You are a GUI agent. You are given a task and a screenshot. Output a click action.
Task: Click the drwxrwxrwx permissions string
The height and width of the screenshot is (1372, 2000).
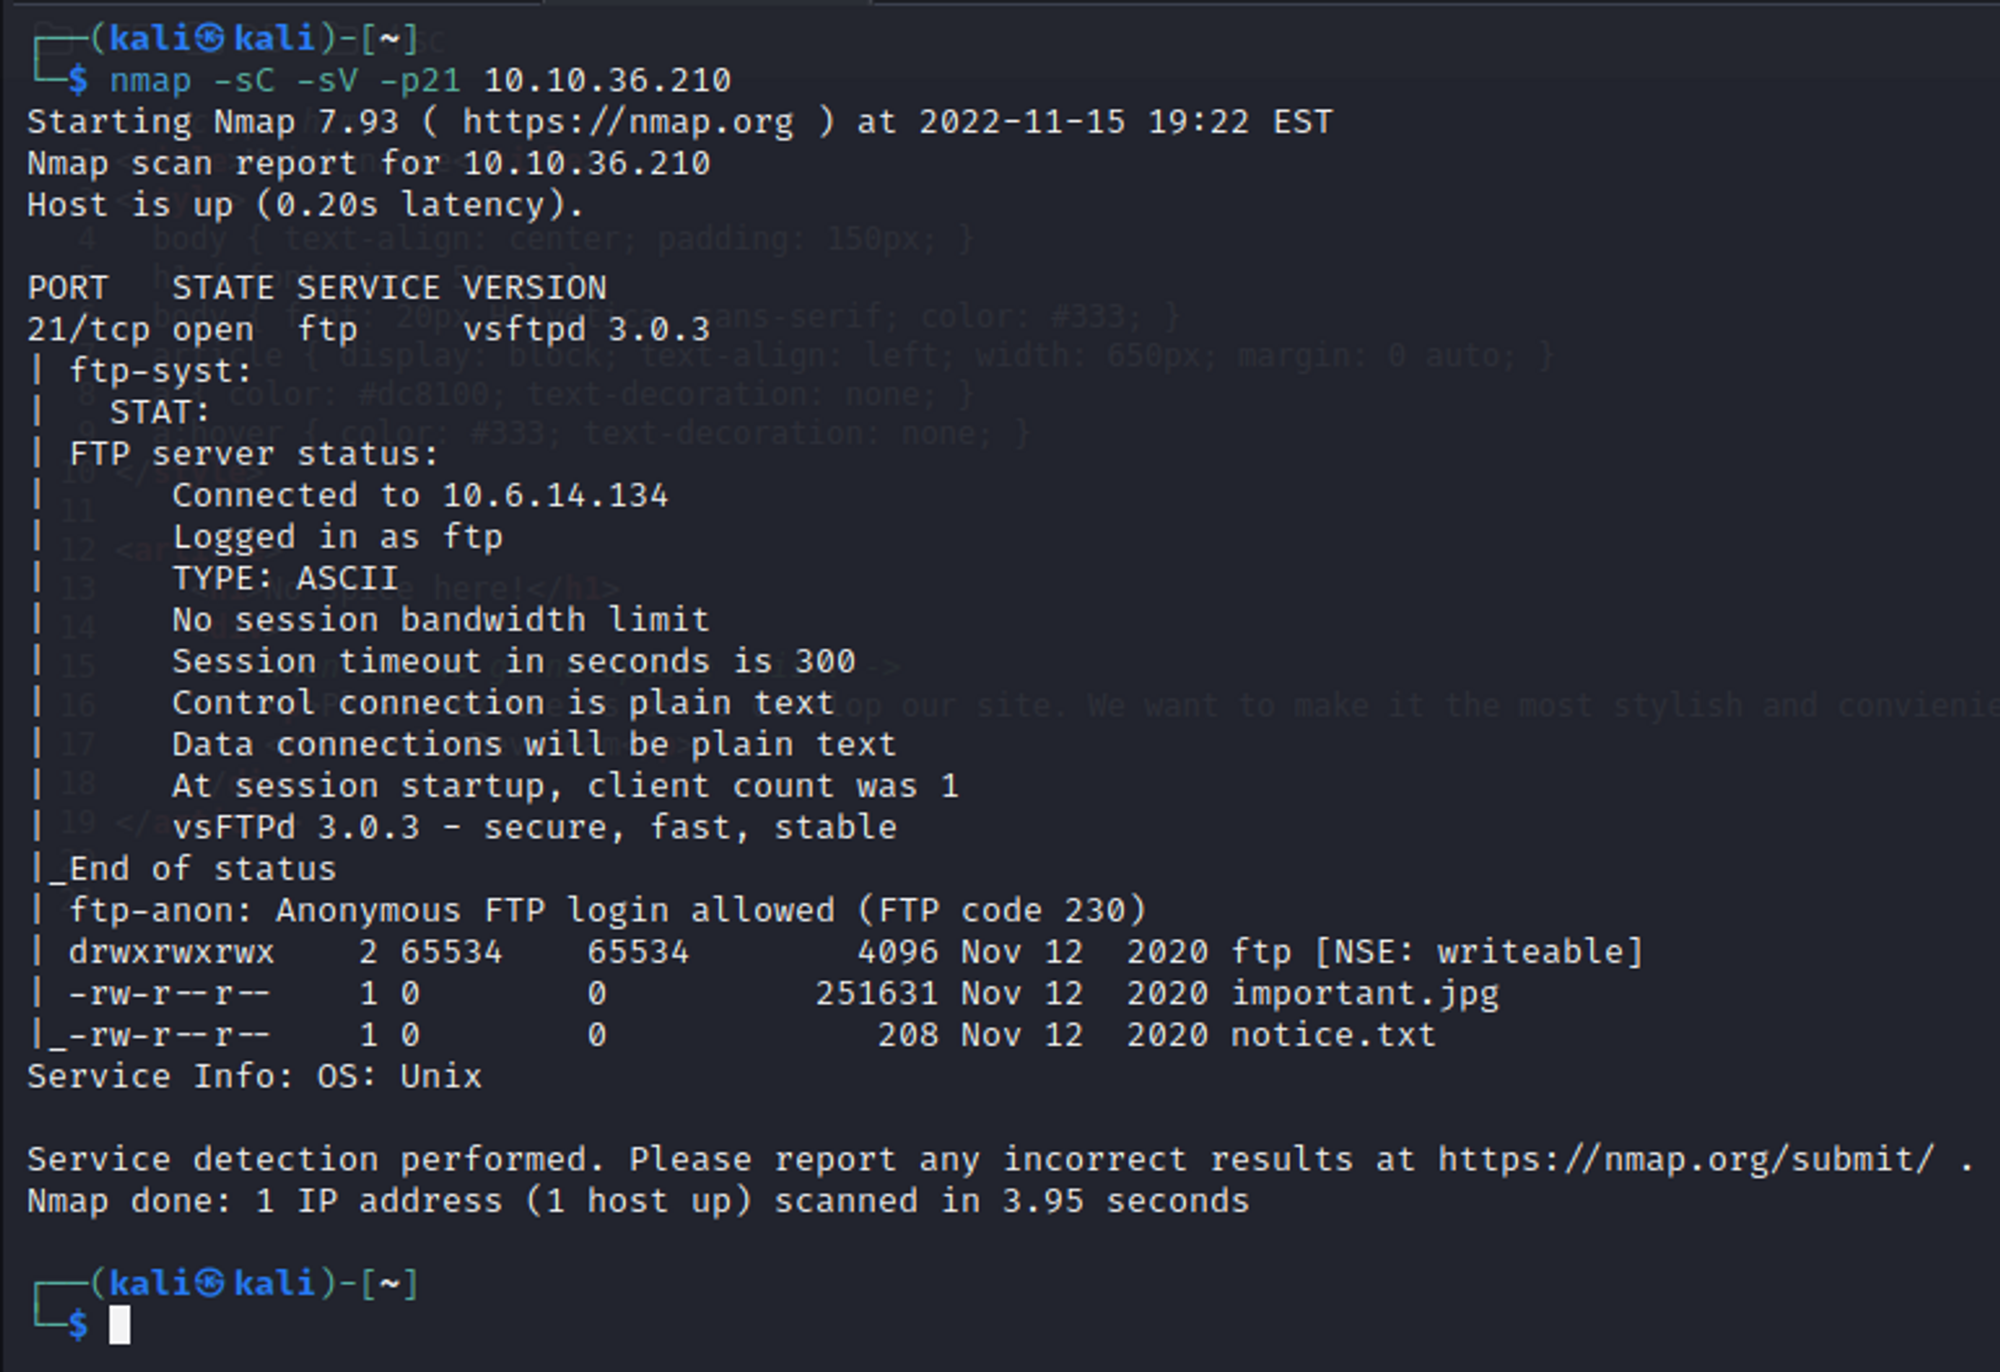[x=171, y=951]
